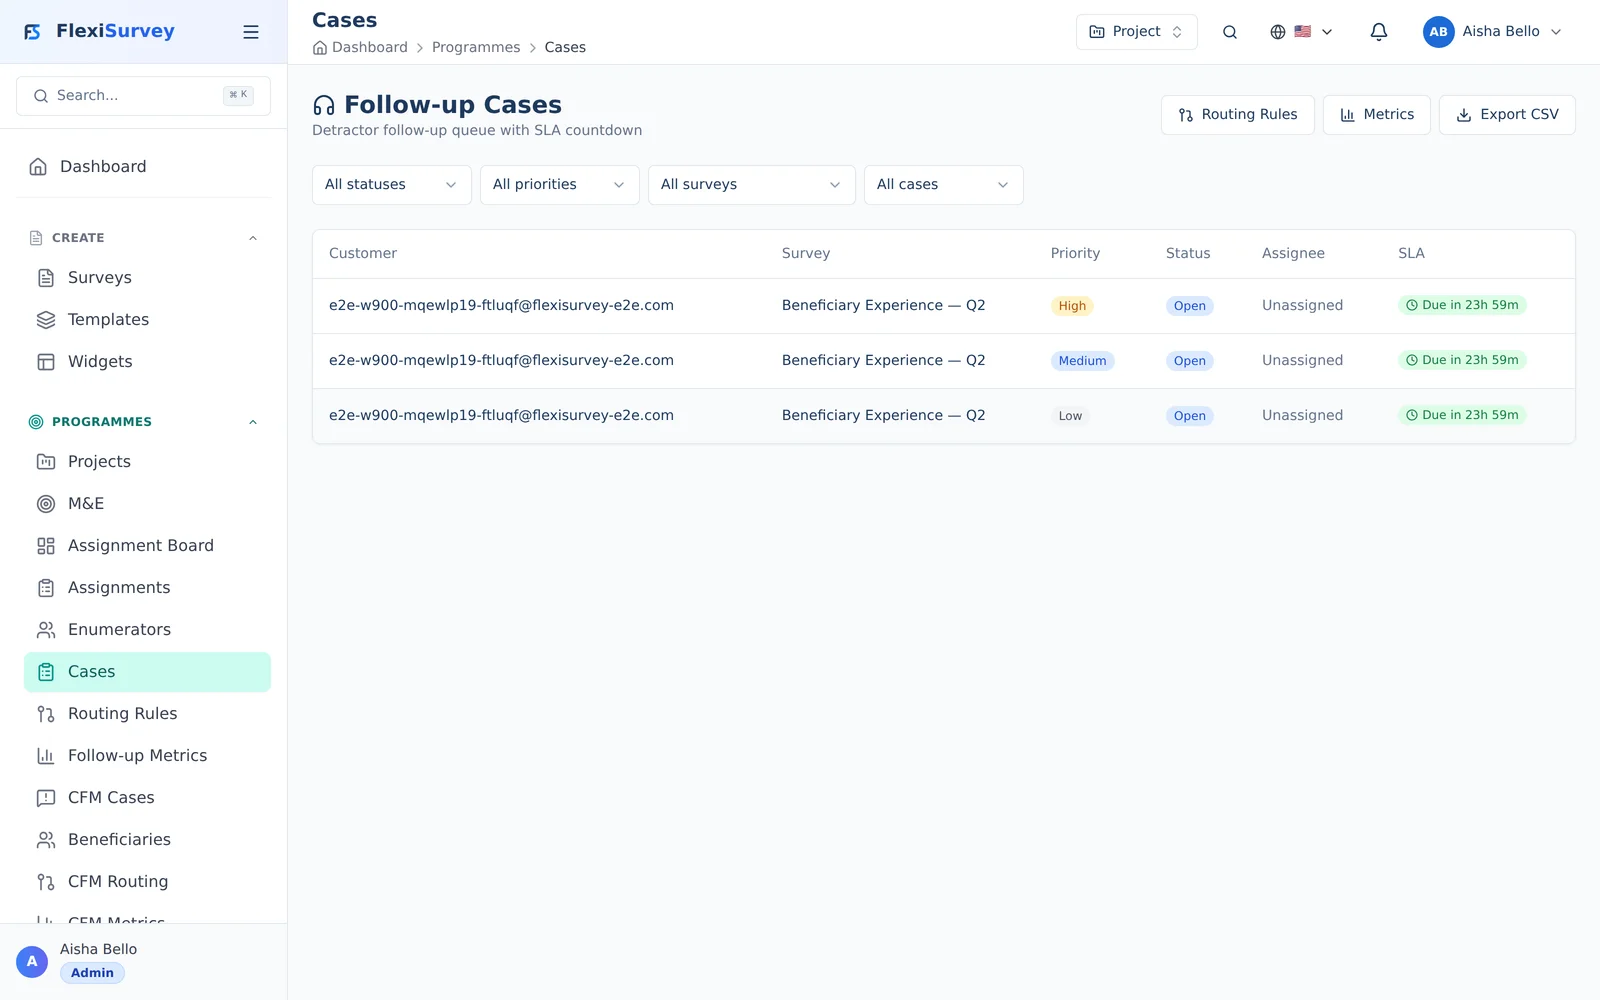Collapse the PROGRAMMES section

[253, 422]
